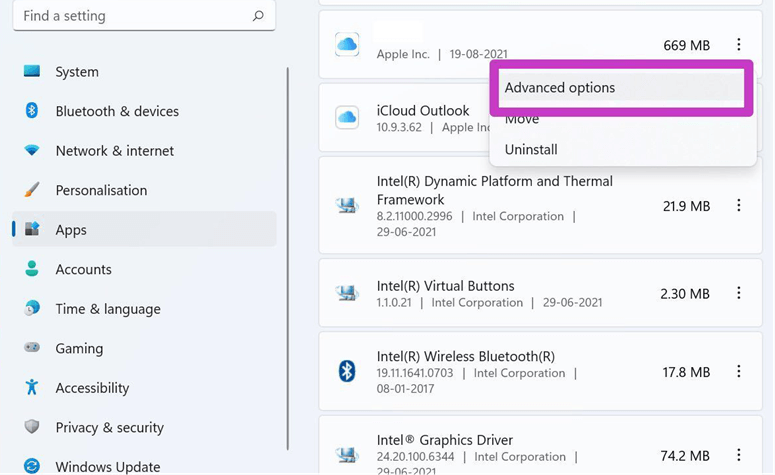This screenshot has height=475, width=775.
Task: Select Intel(R) Virtual Buttons title
Action: click(445, 286)
